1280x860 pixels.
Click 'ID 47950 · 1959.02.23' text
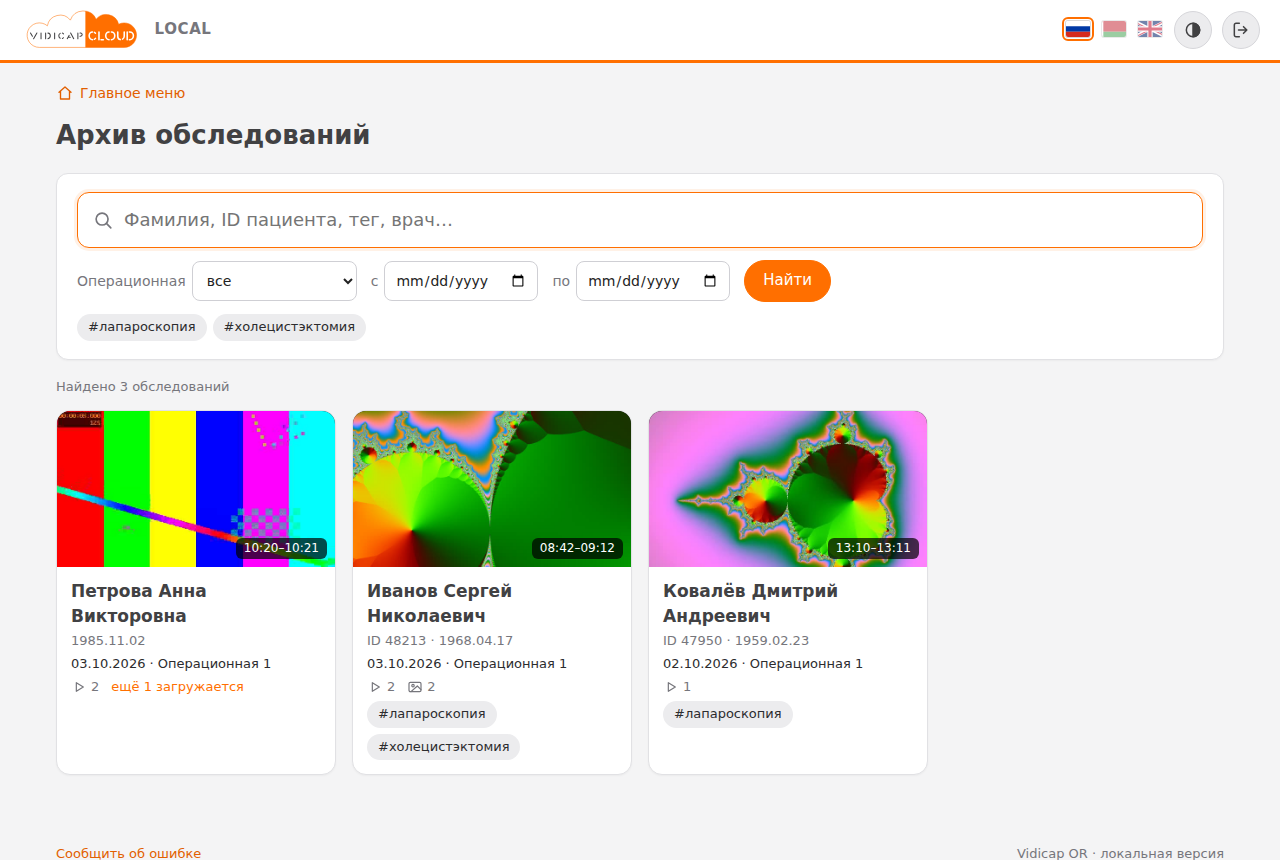pyautogui.click(x=736, y=640)
